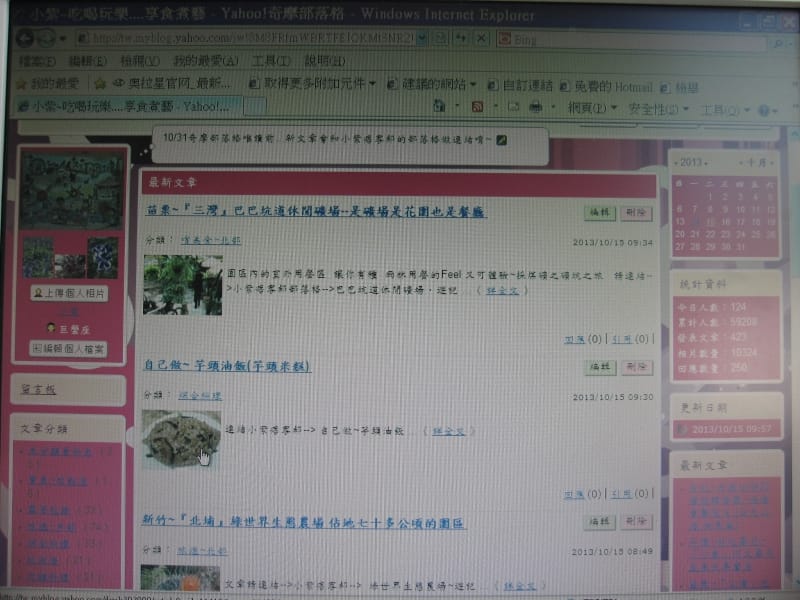Click the Print icon in command bar
Viewport: 800px width, 600px height.
tap(536, 107)
